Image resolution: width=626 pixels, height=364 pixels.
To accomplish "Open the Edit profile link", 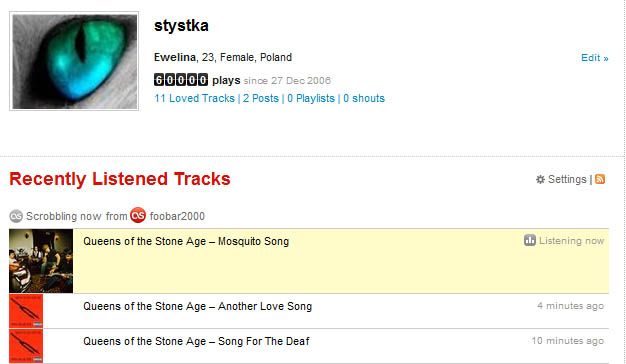I will [594, 58].
